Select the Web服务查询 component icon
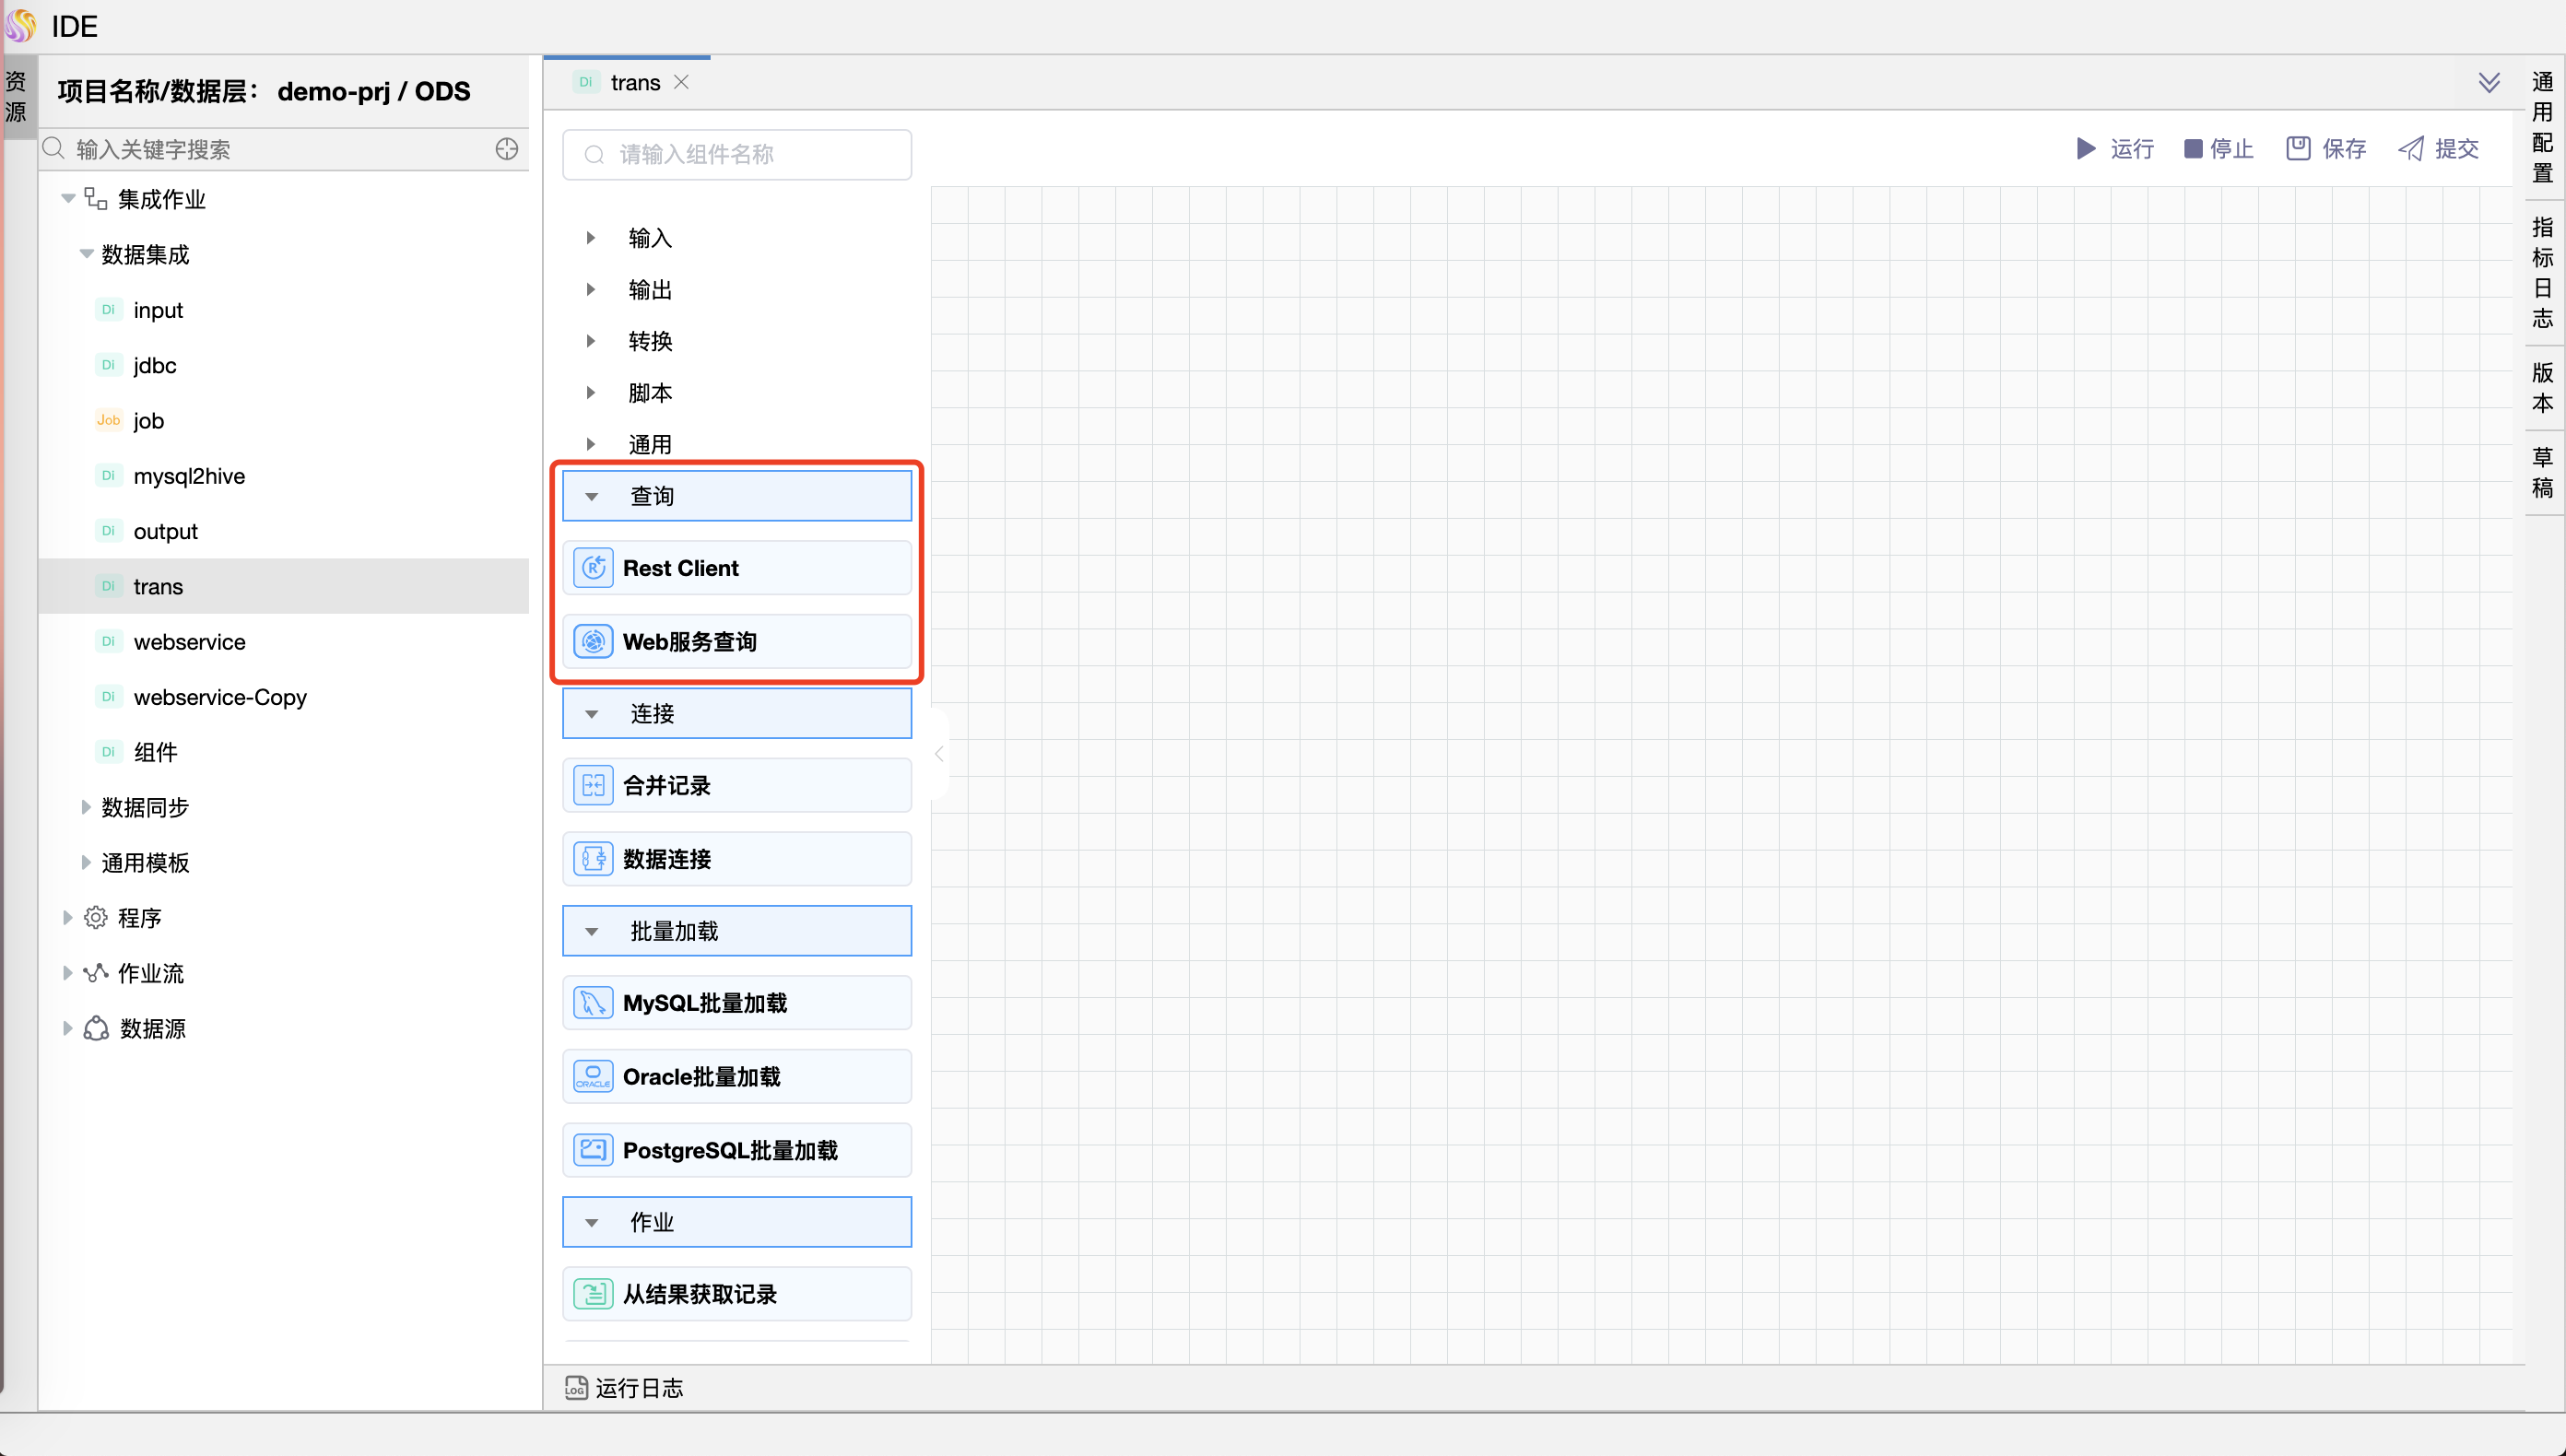The image size is (2566, 1456). [x=593, y=642]
